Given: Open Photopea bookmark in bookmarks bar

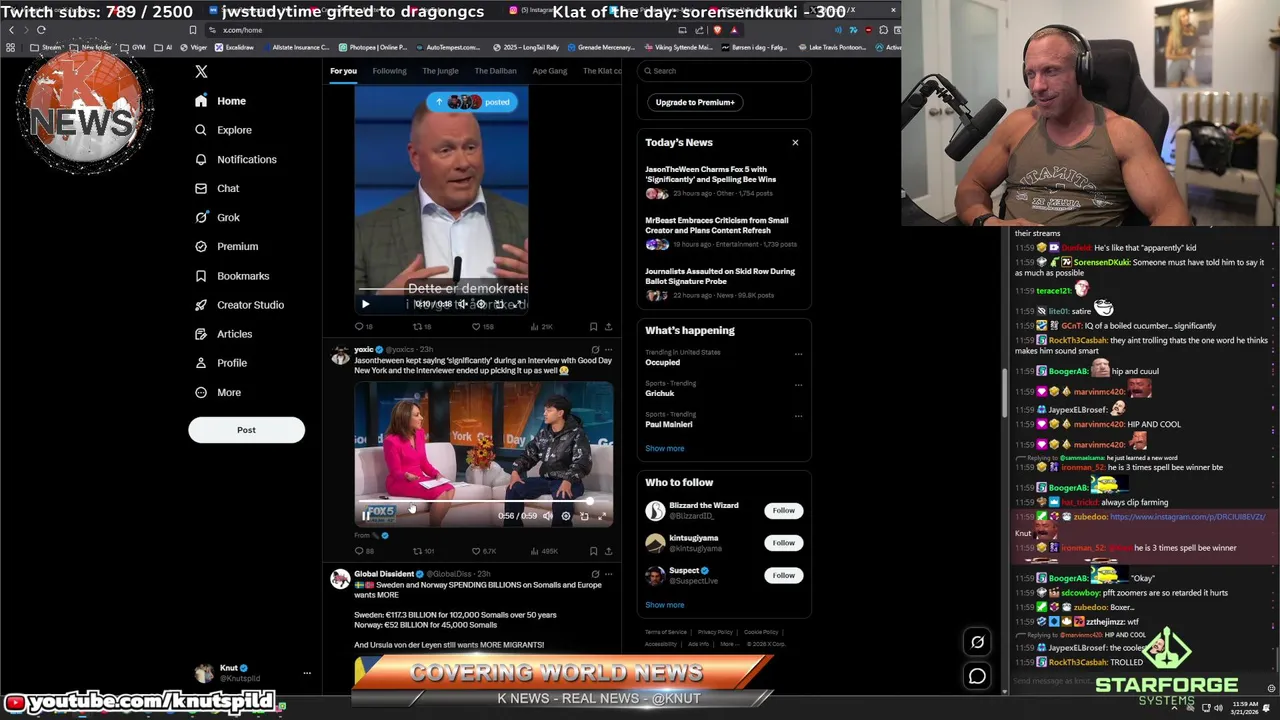Looking at the screenshot, I should coord(374,47).
